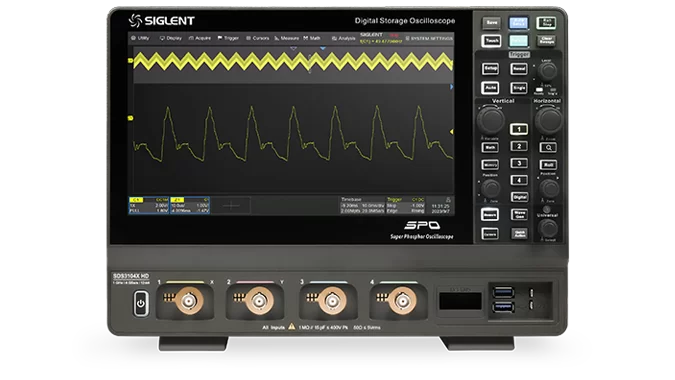This screenshot has width=675, height=380.
Task: Toggle the Digital channels button
Action: pyautogui.click(x=519, y=197)
